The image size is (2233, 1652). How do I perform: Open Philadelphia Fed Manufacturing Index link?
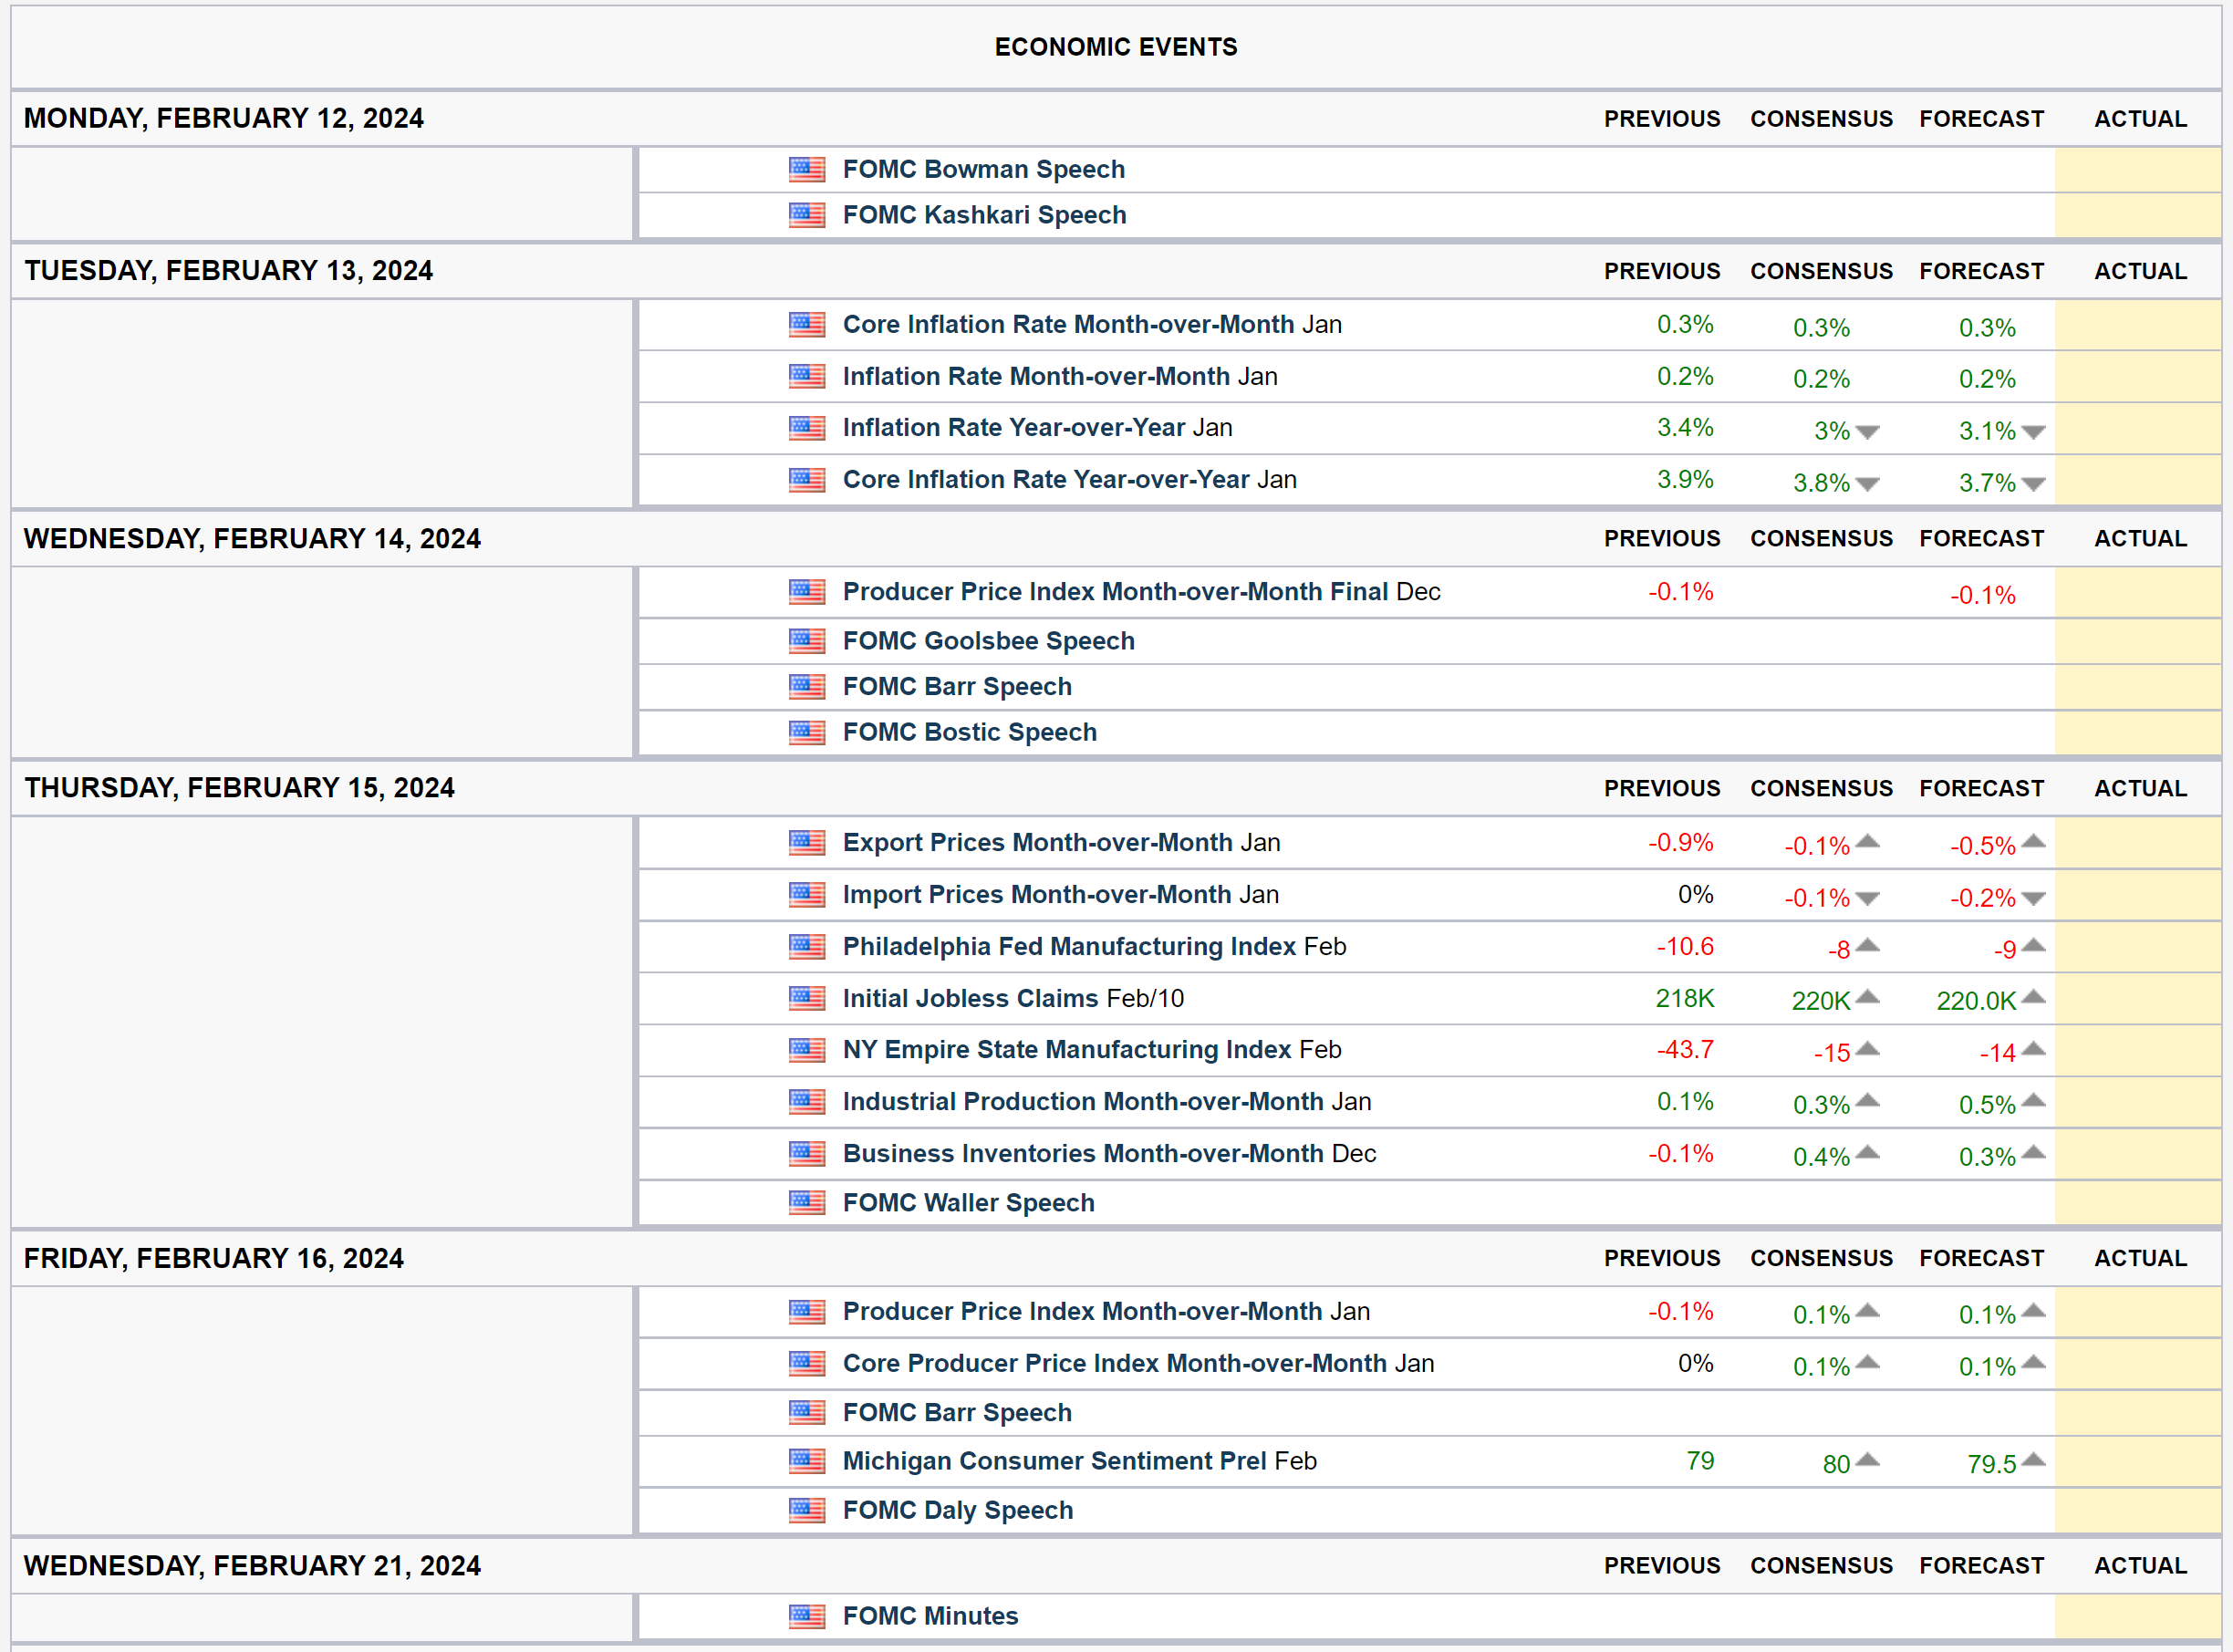pos(1068,946)
